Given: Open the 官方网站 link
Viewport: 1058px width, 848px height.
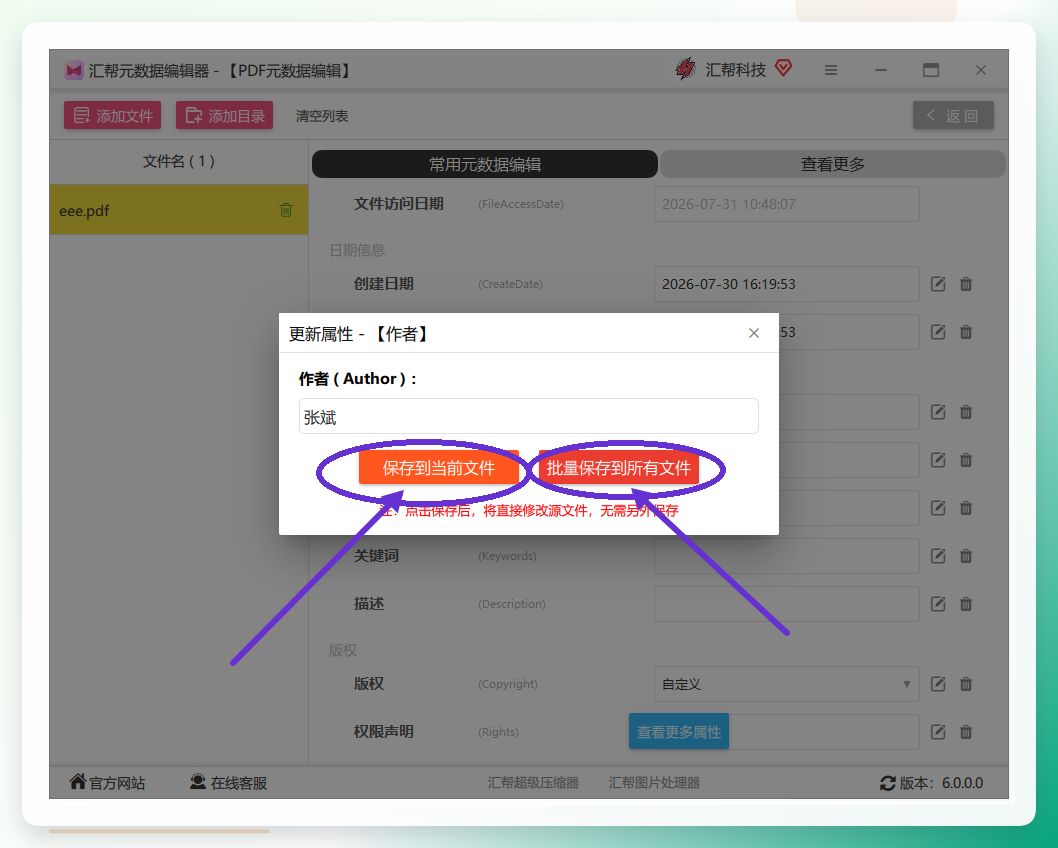Looking at the screenshot, I should pos(107,783).
